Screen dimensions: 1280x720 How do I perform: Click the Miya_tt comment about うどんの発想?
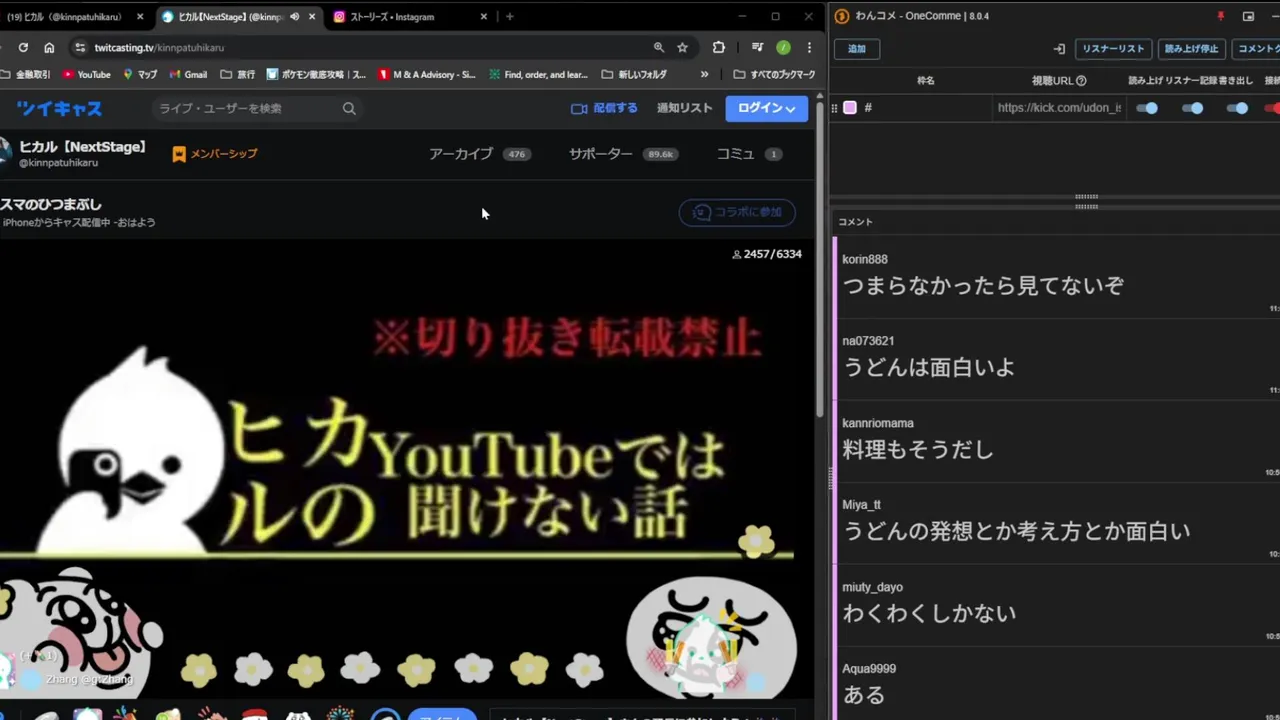[1016, 532]
